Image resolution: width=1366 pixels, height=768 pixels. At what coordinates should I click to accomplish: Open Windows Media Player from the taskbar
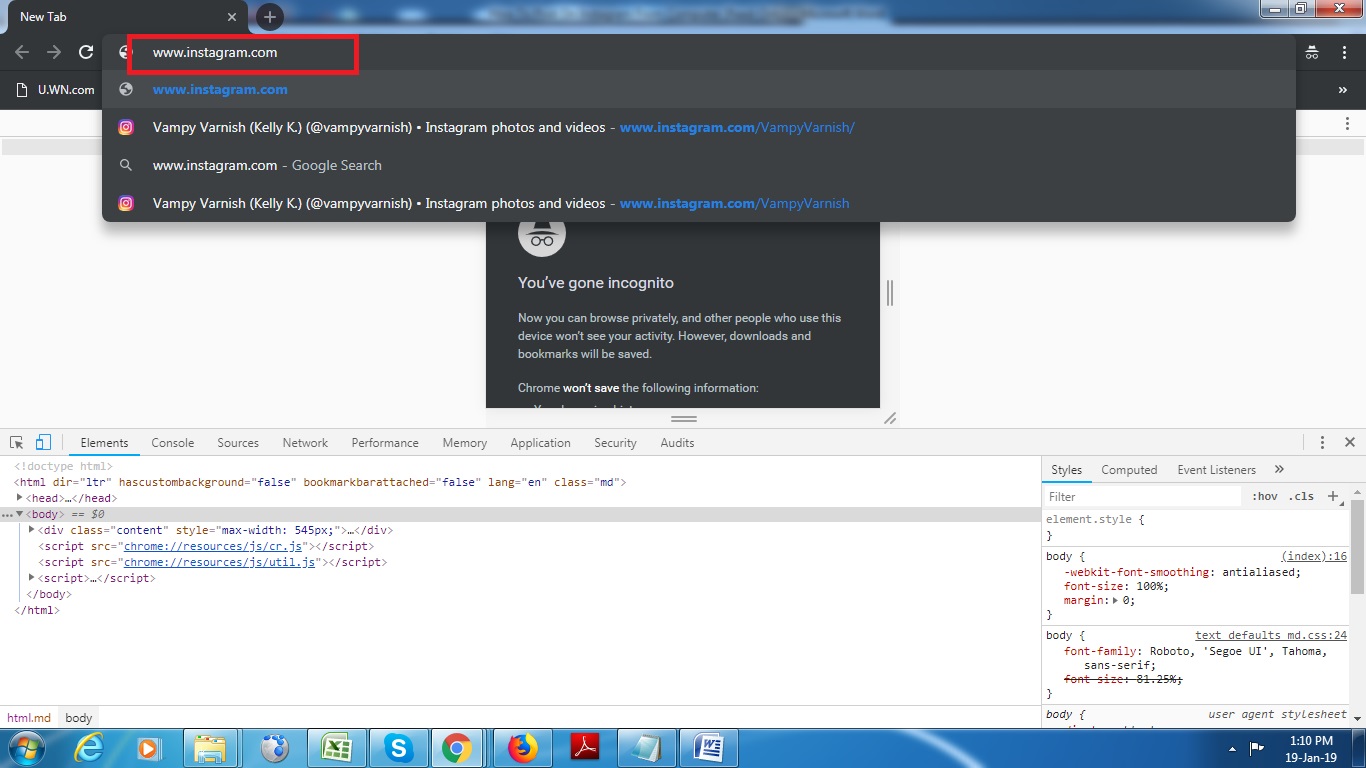148,748
